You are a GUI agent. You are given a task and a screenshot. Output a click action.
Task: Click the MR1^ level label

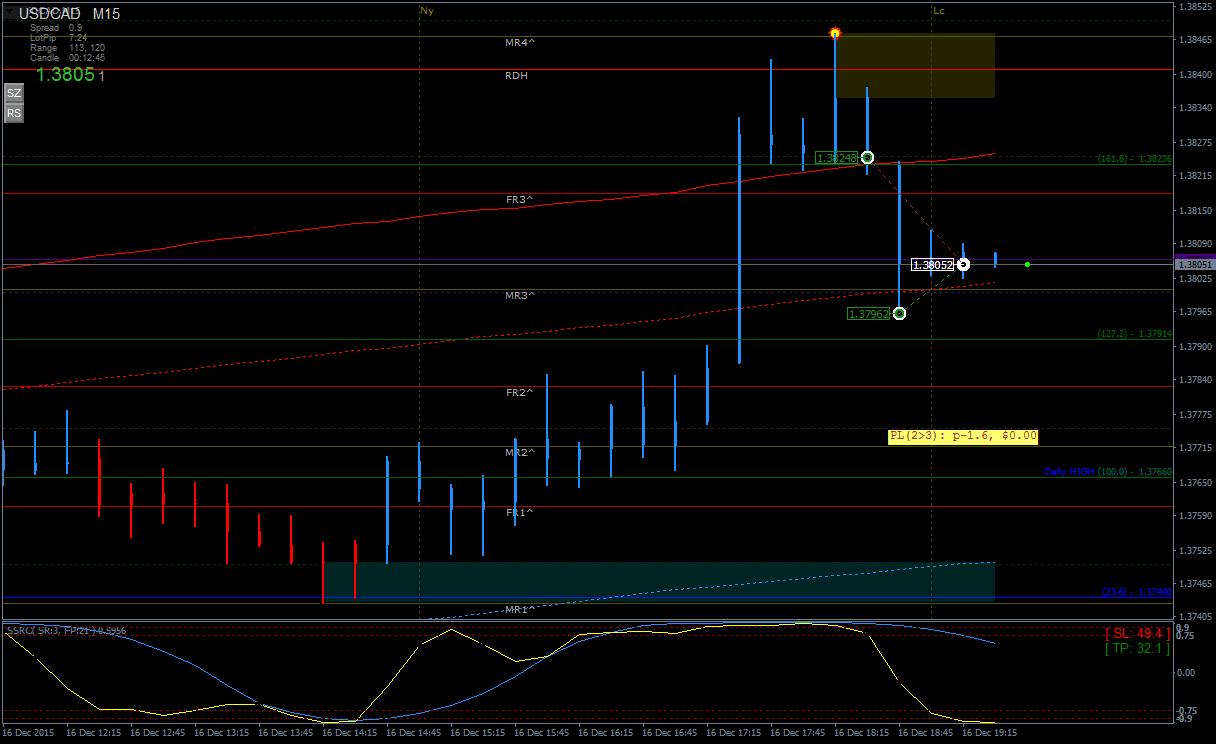(520, 609)
